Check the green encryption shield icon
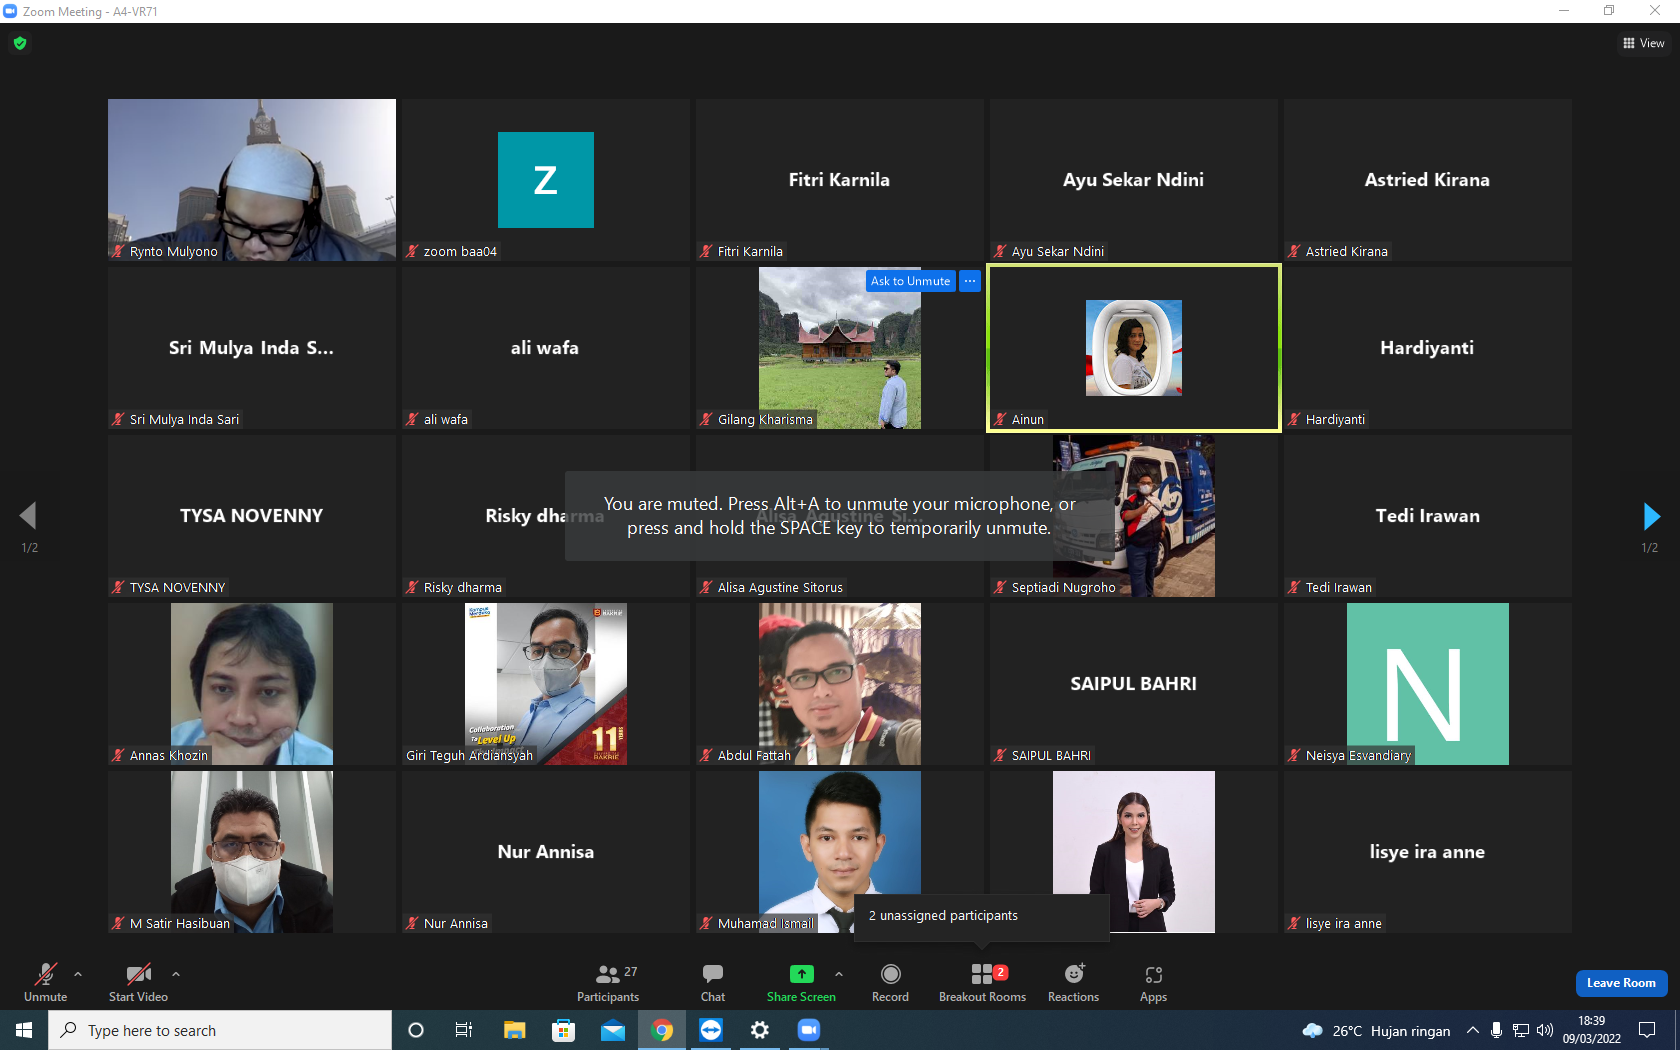Screen dimensions: 1680x1050 20,43
